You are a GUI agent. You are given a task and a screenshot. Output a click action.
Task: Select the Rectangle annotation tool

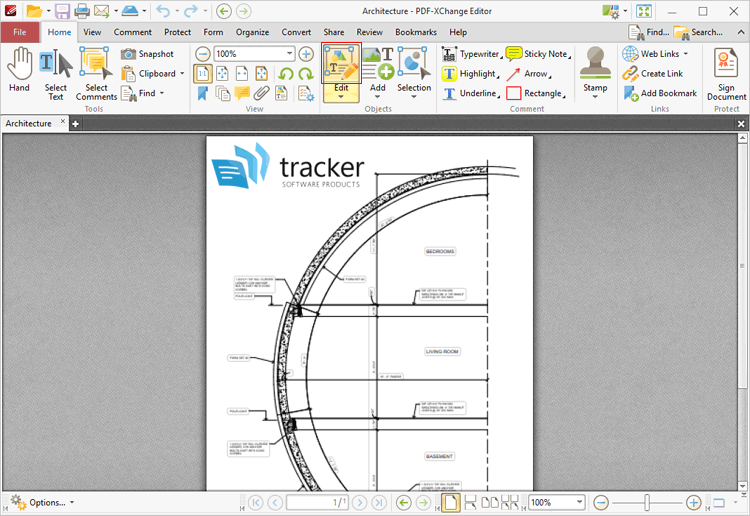(x=535, y=93)
